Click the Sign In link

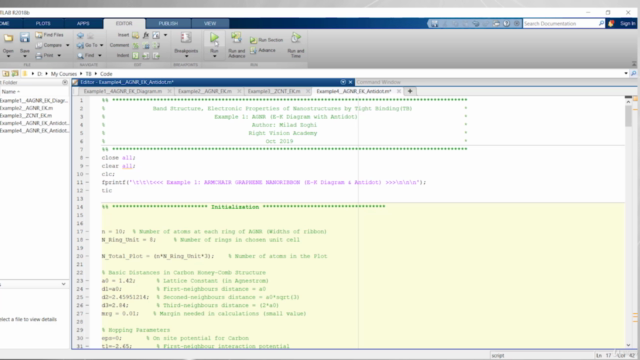click(x=627, y=24)
